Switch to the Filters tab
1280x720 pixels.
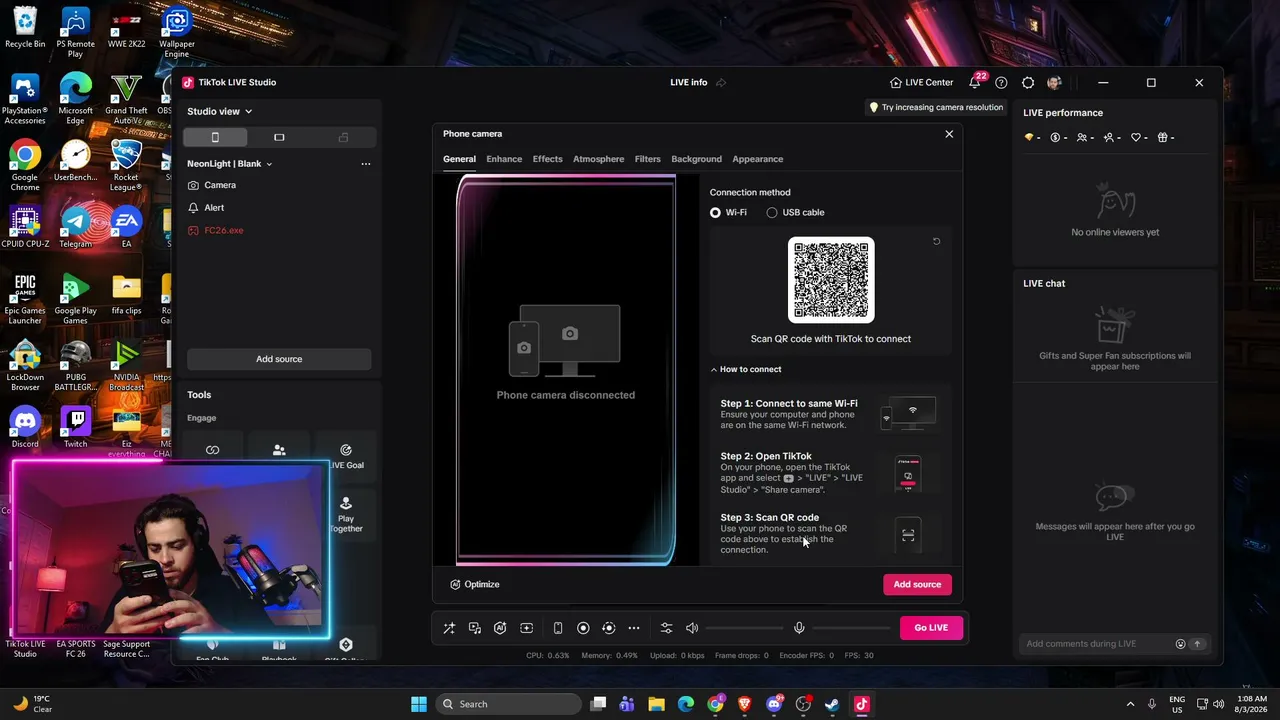[647, 159]
